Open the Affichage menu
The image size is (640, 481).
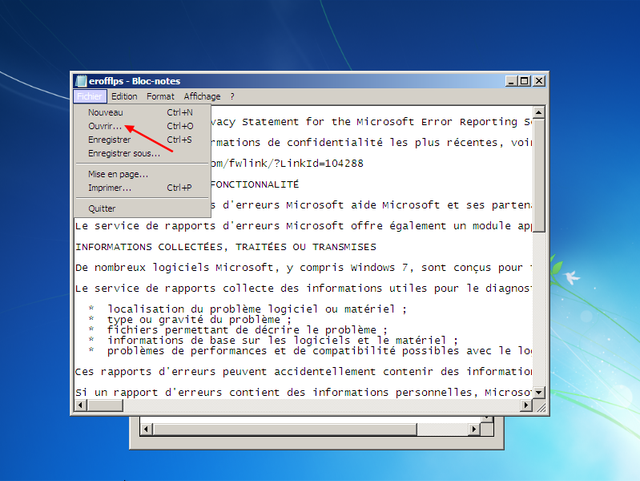click(x=202, y=97)
